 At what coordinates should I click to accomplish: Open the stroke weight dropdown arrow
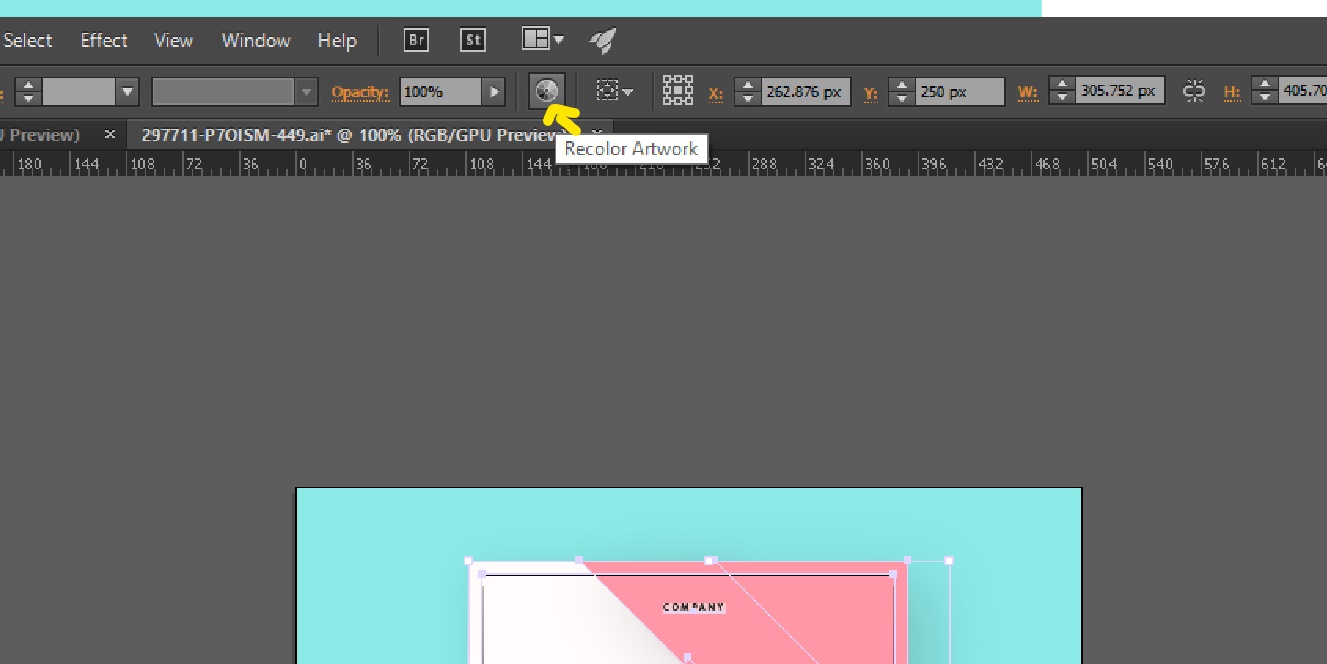128,92
